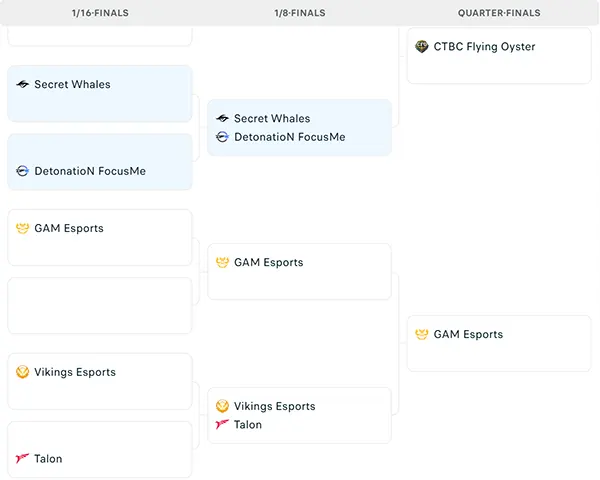The height and width of the screenshot is (480, 600).
Task: Click CTBC Flying Oyster team logo
Action: [422, 46]
